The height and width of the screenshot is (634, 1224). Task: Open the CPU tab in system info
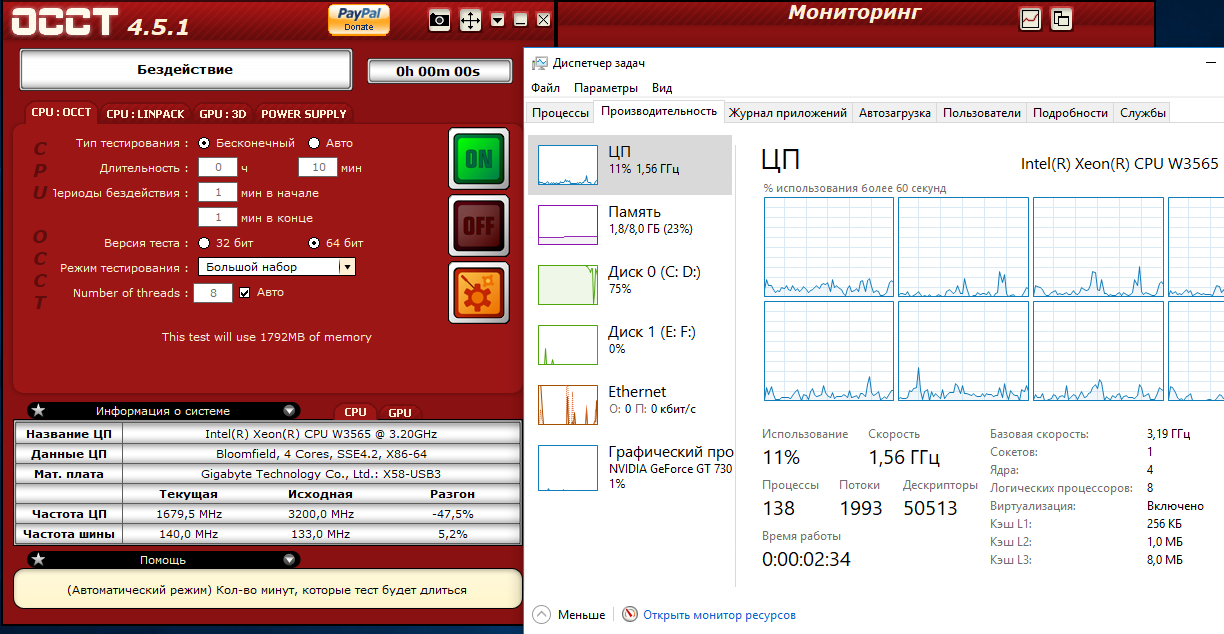click(355, 412)
